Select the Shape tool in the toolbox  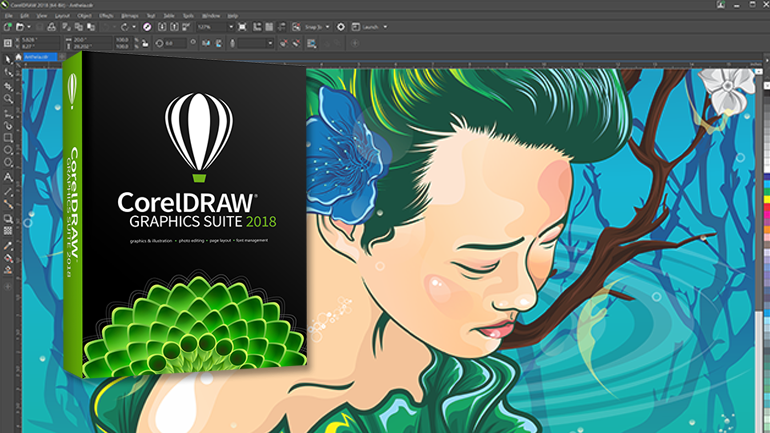click(8, 73)
